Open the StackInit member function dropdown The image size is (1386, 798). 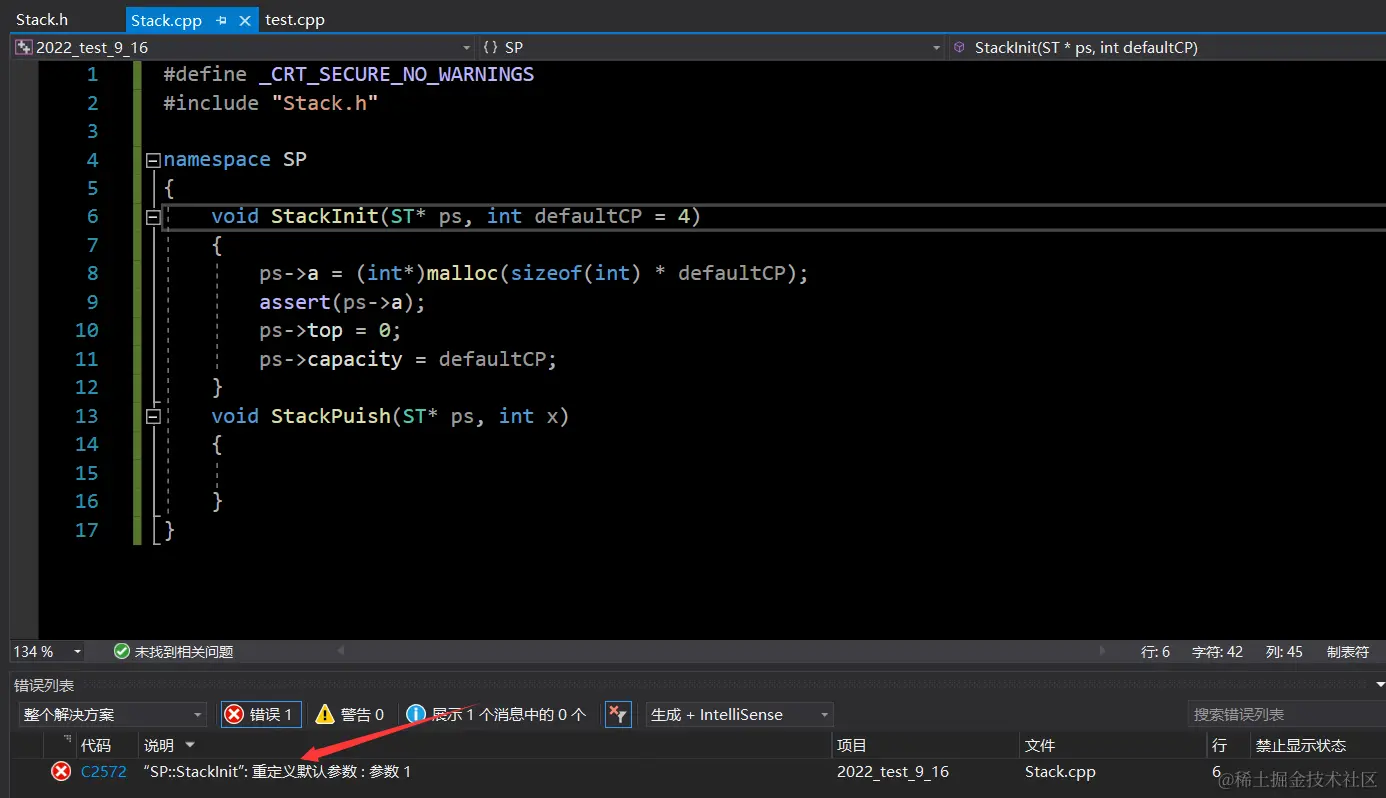click(1166, 47)
